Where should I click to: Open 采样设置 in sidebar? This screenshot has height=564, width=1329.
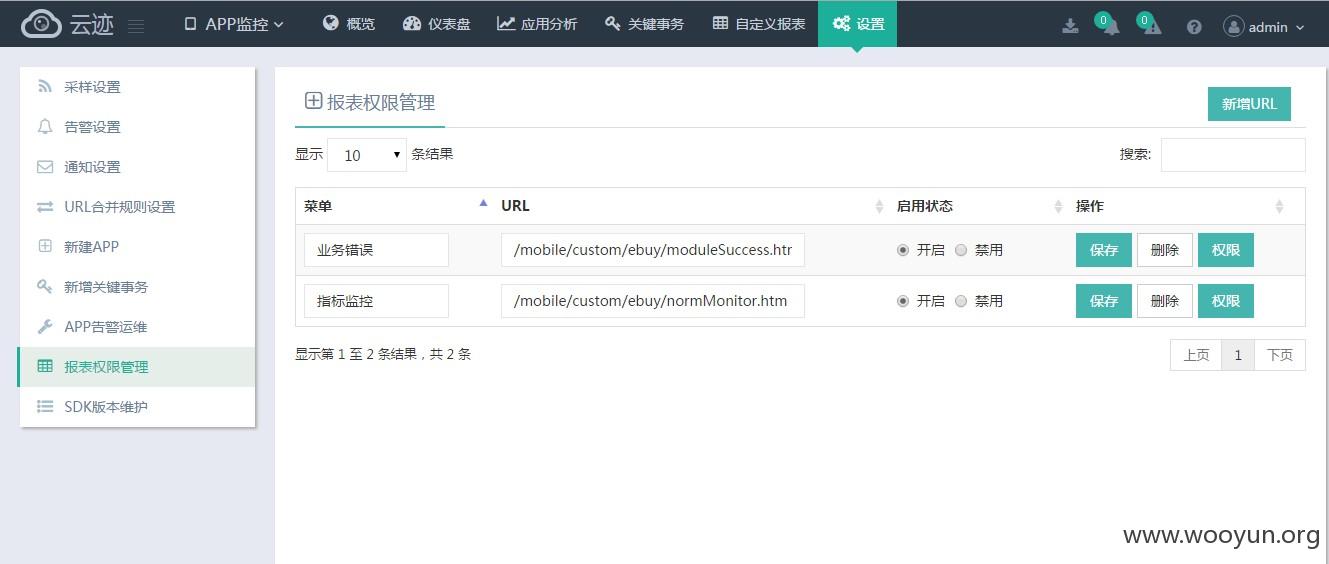[x=137, y=87]
